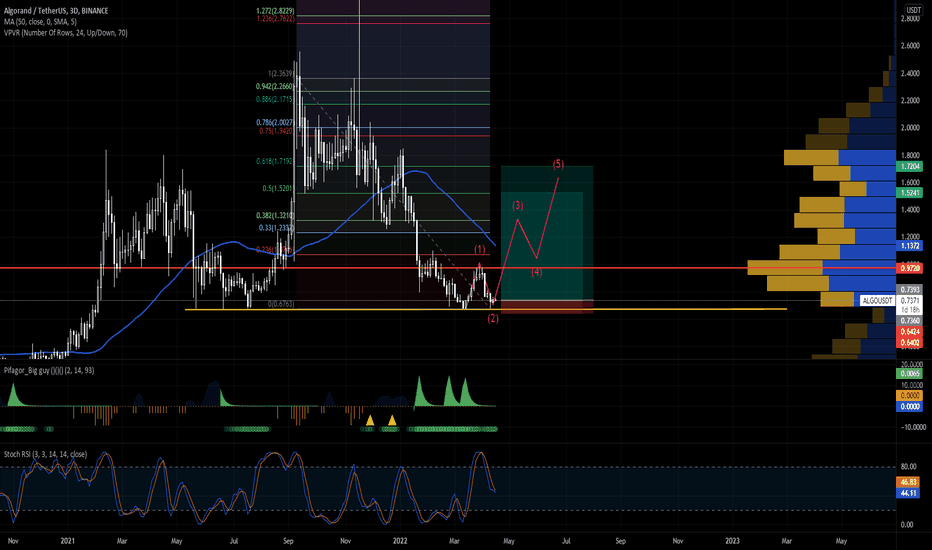Click the -10.0000 Pifagor scale label

pyautogui.click(x=912, y=427)
